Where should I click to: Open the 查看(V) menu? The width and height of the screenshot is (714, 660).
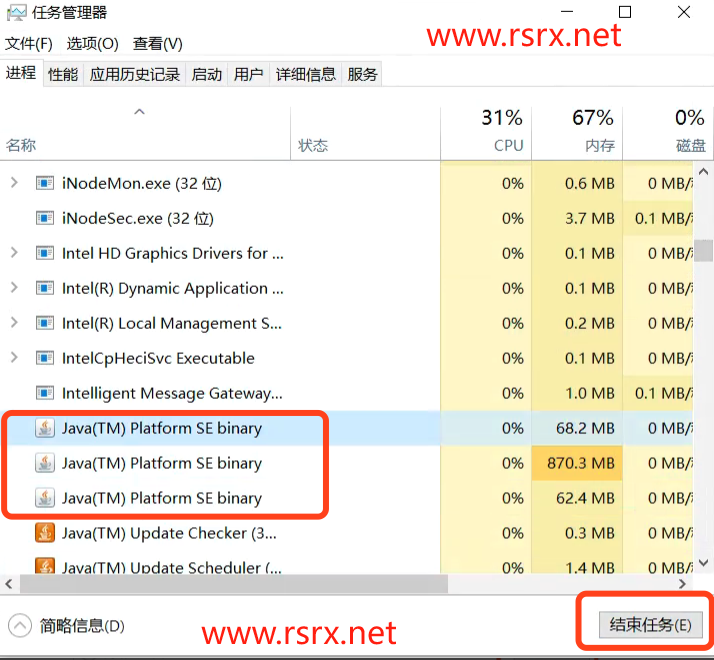tap(158, 44)
